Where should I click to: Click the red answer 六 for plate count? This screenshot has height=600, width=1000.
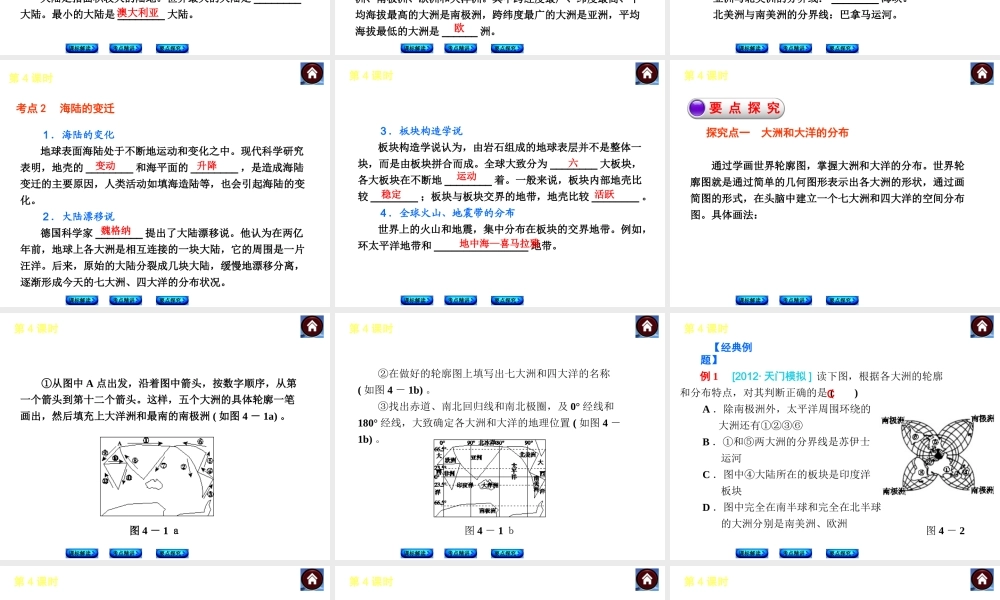[573, 163]
